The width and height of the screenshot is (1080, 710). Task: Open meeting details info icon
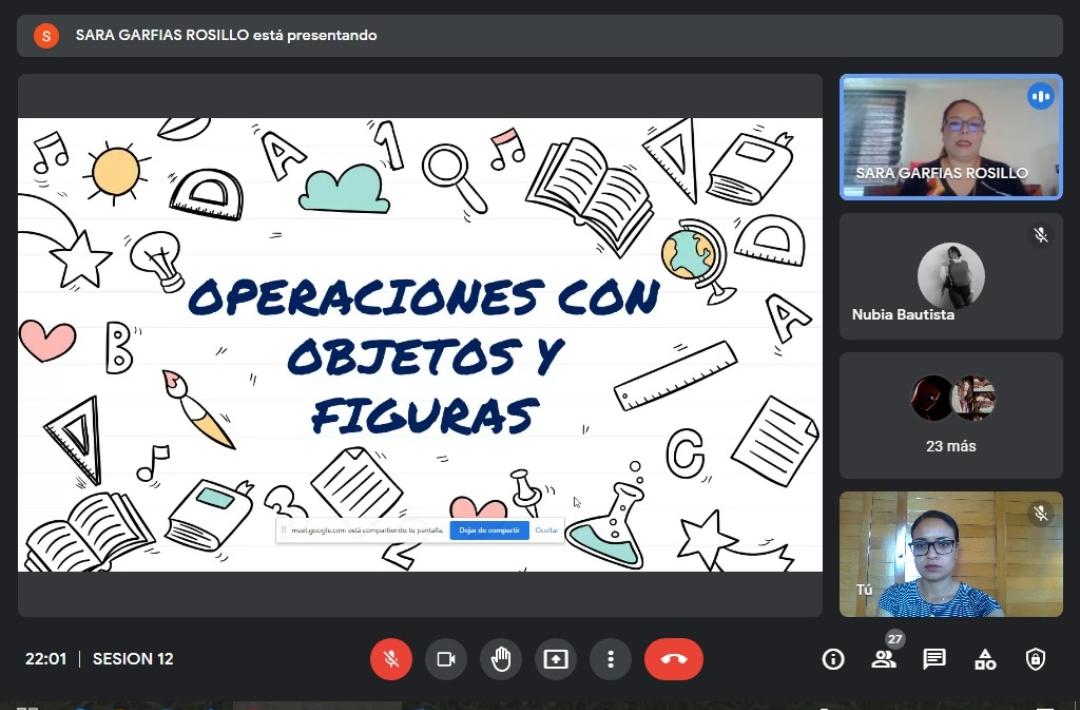(833, 659)
